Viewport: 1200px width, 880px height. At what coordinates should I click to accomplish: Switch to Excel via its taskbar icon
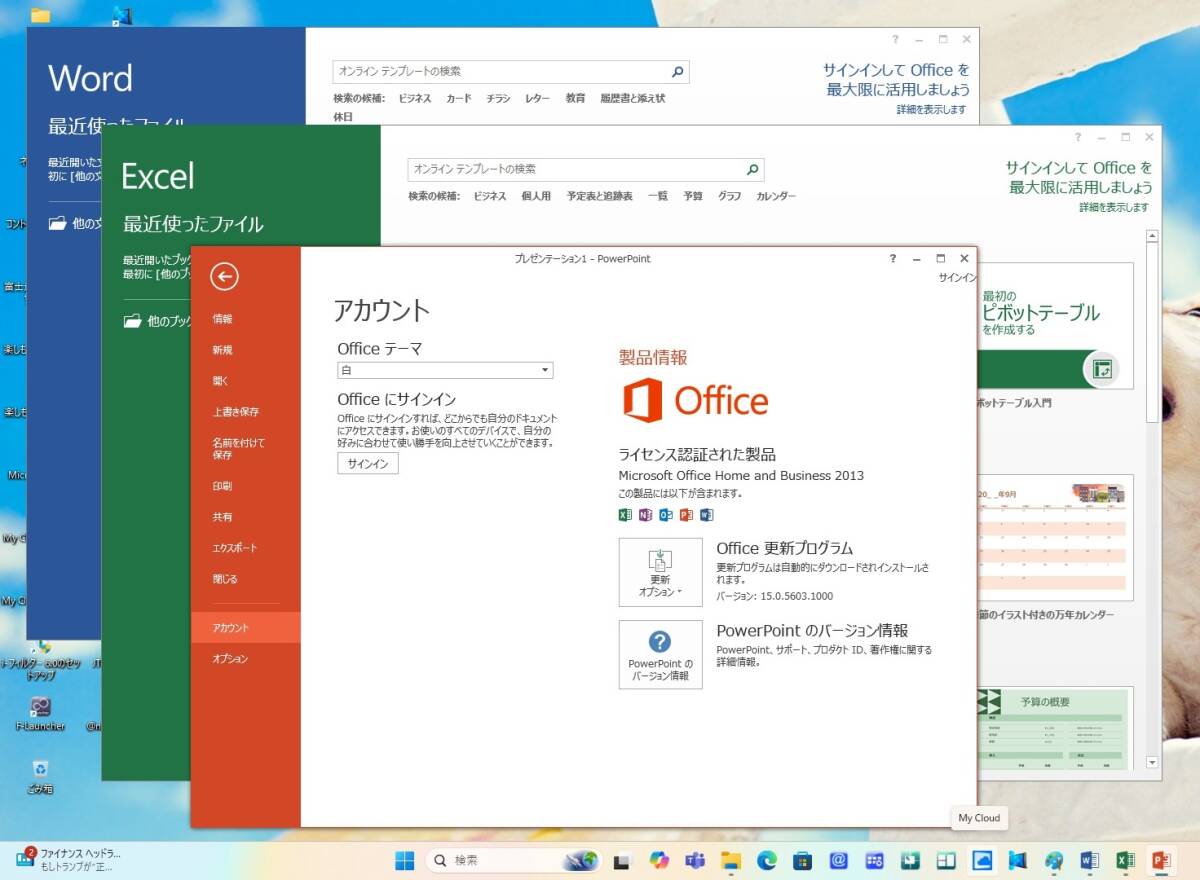tap(1126, 860)
